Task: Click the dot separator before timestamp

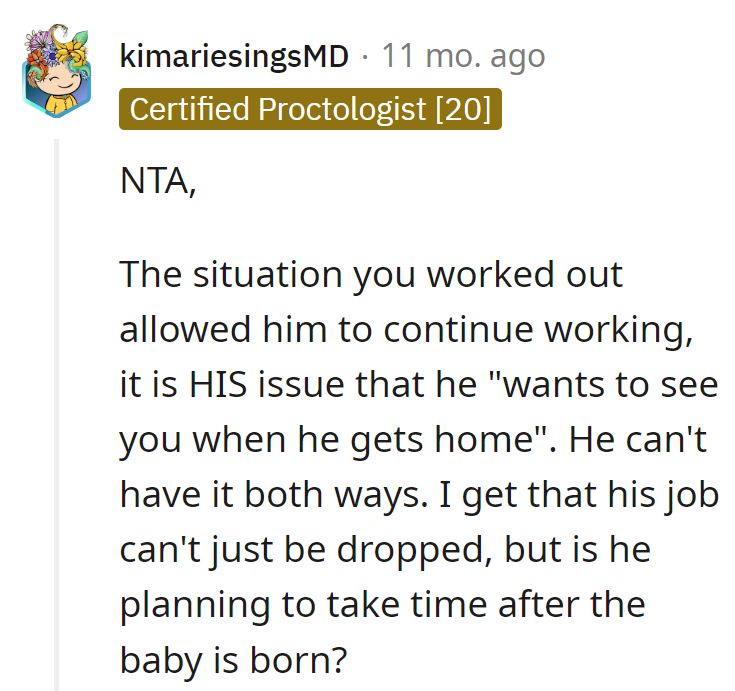Action: click(x=365, y=58)
